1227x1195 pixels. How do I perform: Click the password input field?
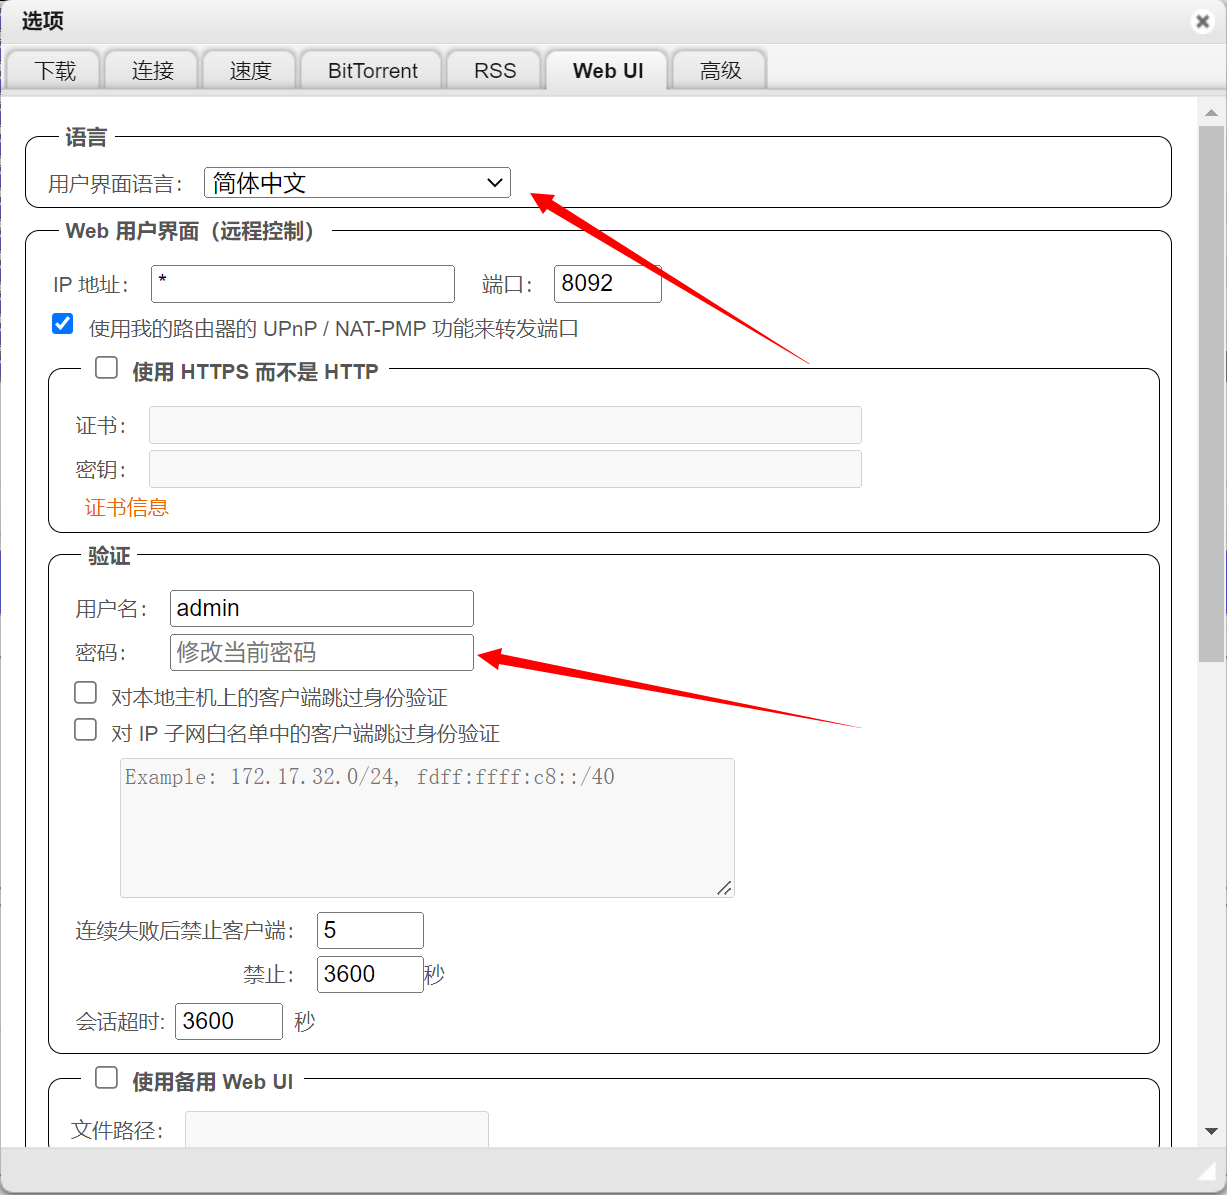click(321, 653)
